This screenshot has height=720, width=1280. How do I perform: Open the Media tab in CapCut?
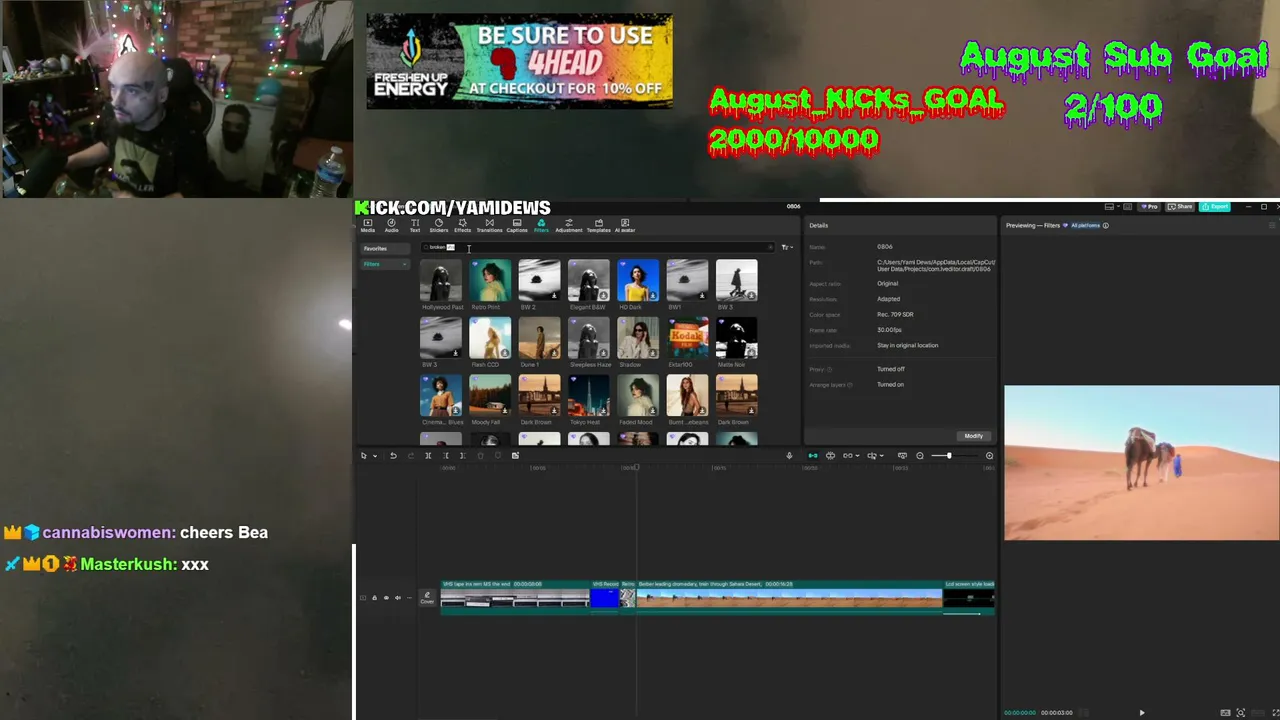pos(368,226)
